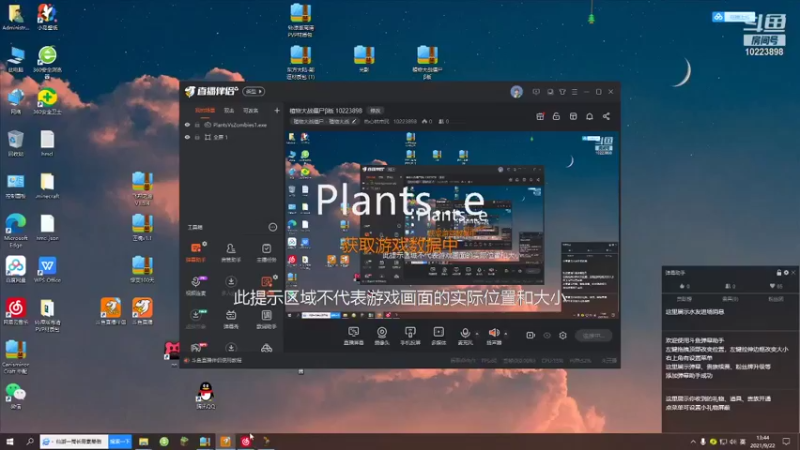Add a multimedia source
The height and width of the screenshot is (450, 800).
tap(438, 335)
